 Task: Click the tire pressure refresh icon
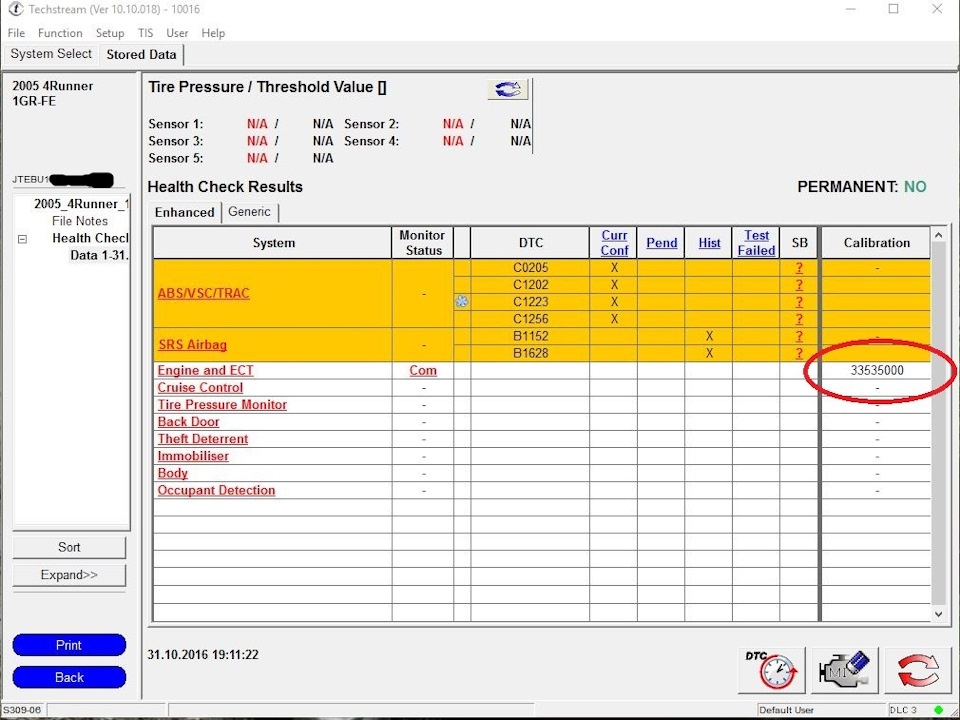(x=508, y=89)
